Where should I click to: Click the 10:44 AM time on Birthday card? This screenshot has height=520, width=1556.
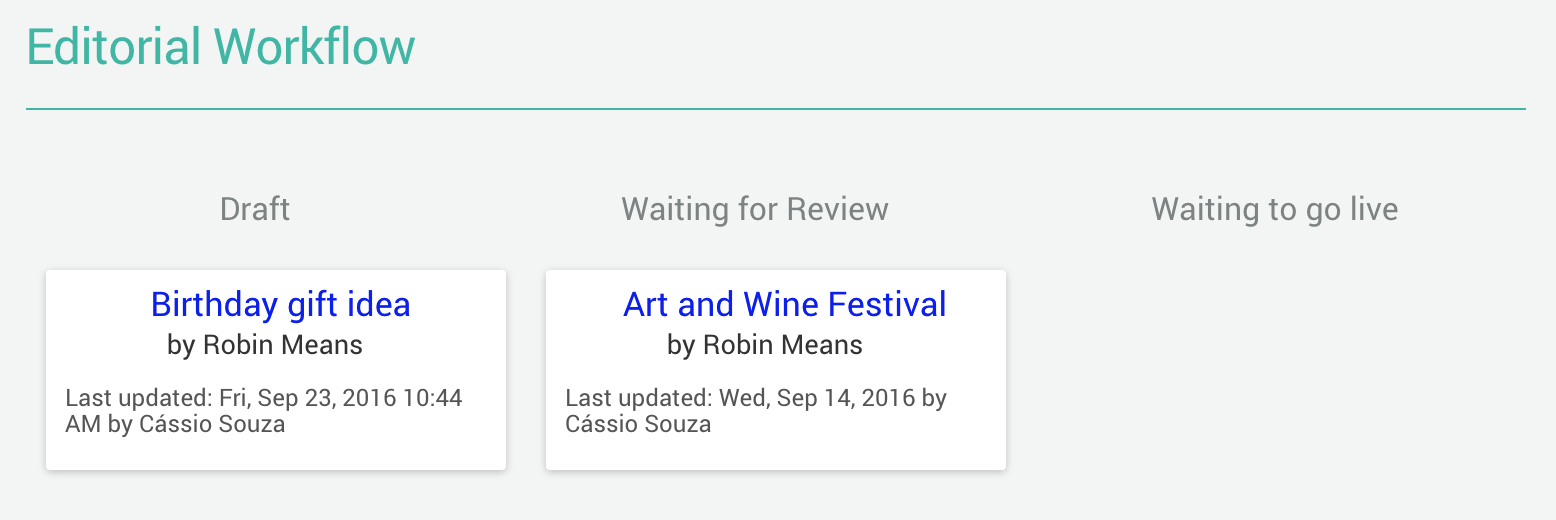coord(264,411)
